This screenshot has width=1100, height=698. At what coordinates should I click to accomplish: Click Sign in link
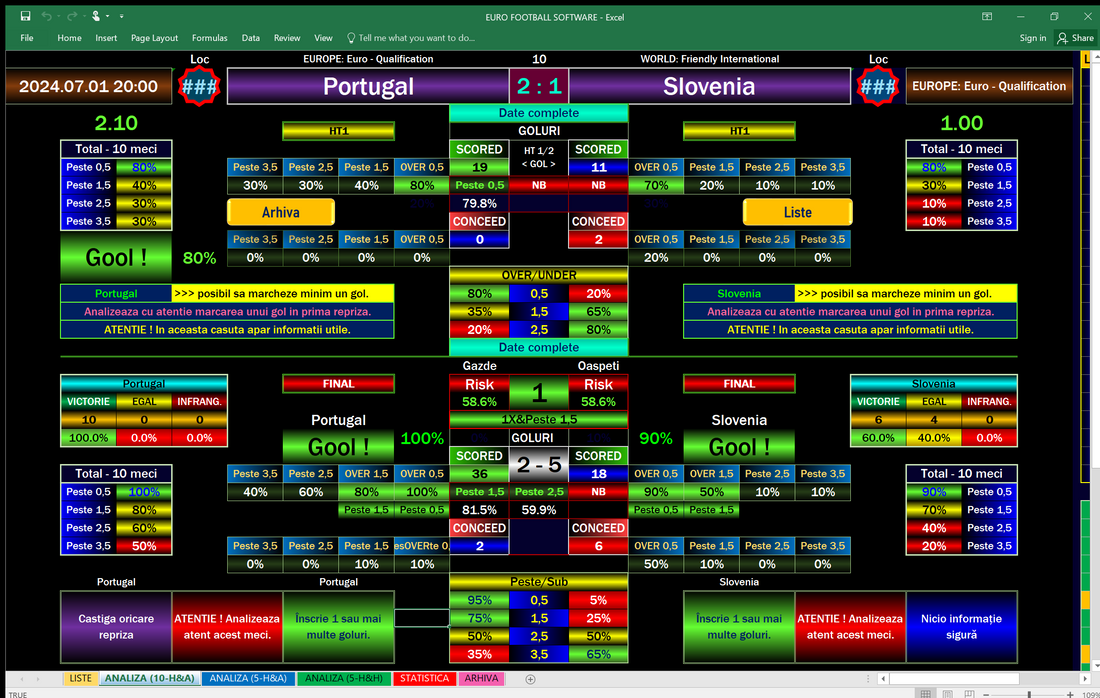click(1033, 38)
